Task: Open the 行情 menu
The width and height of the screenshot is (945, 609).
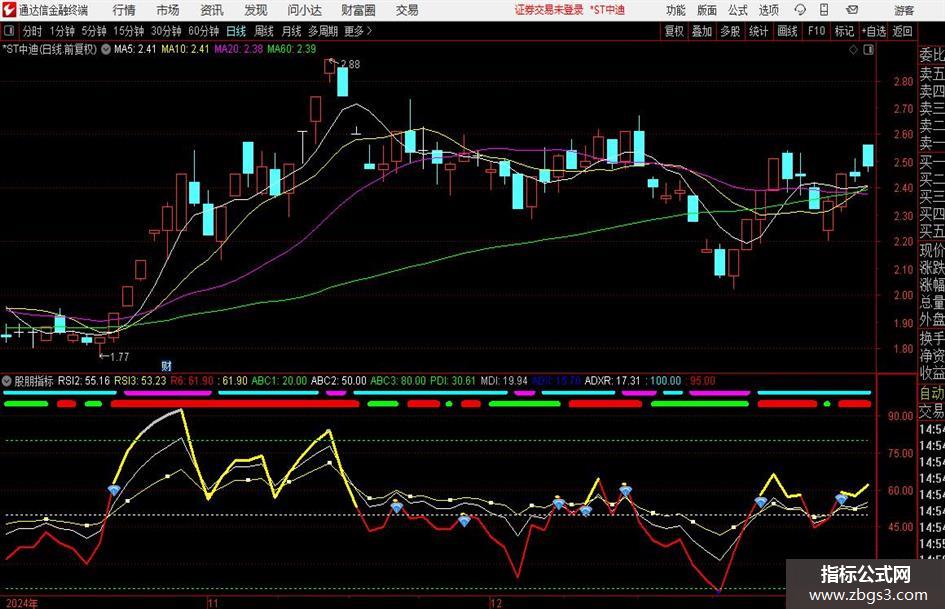Action: coord(124,10)
